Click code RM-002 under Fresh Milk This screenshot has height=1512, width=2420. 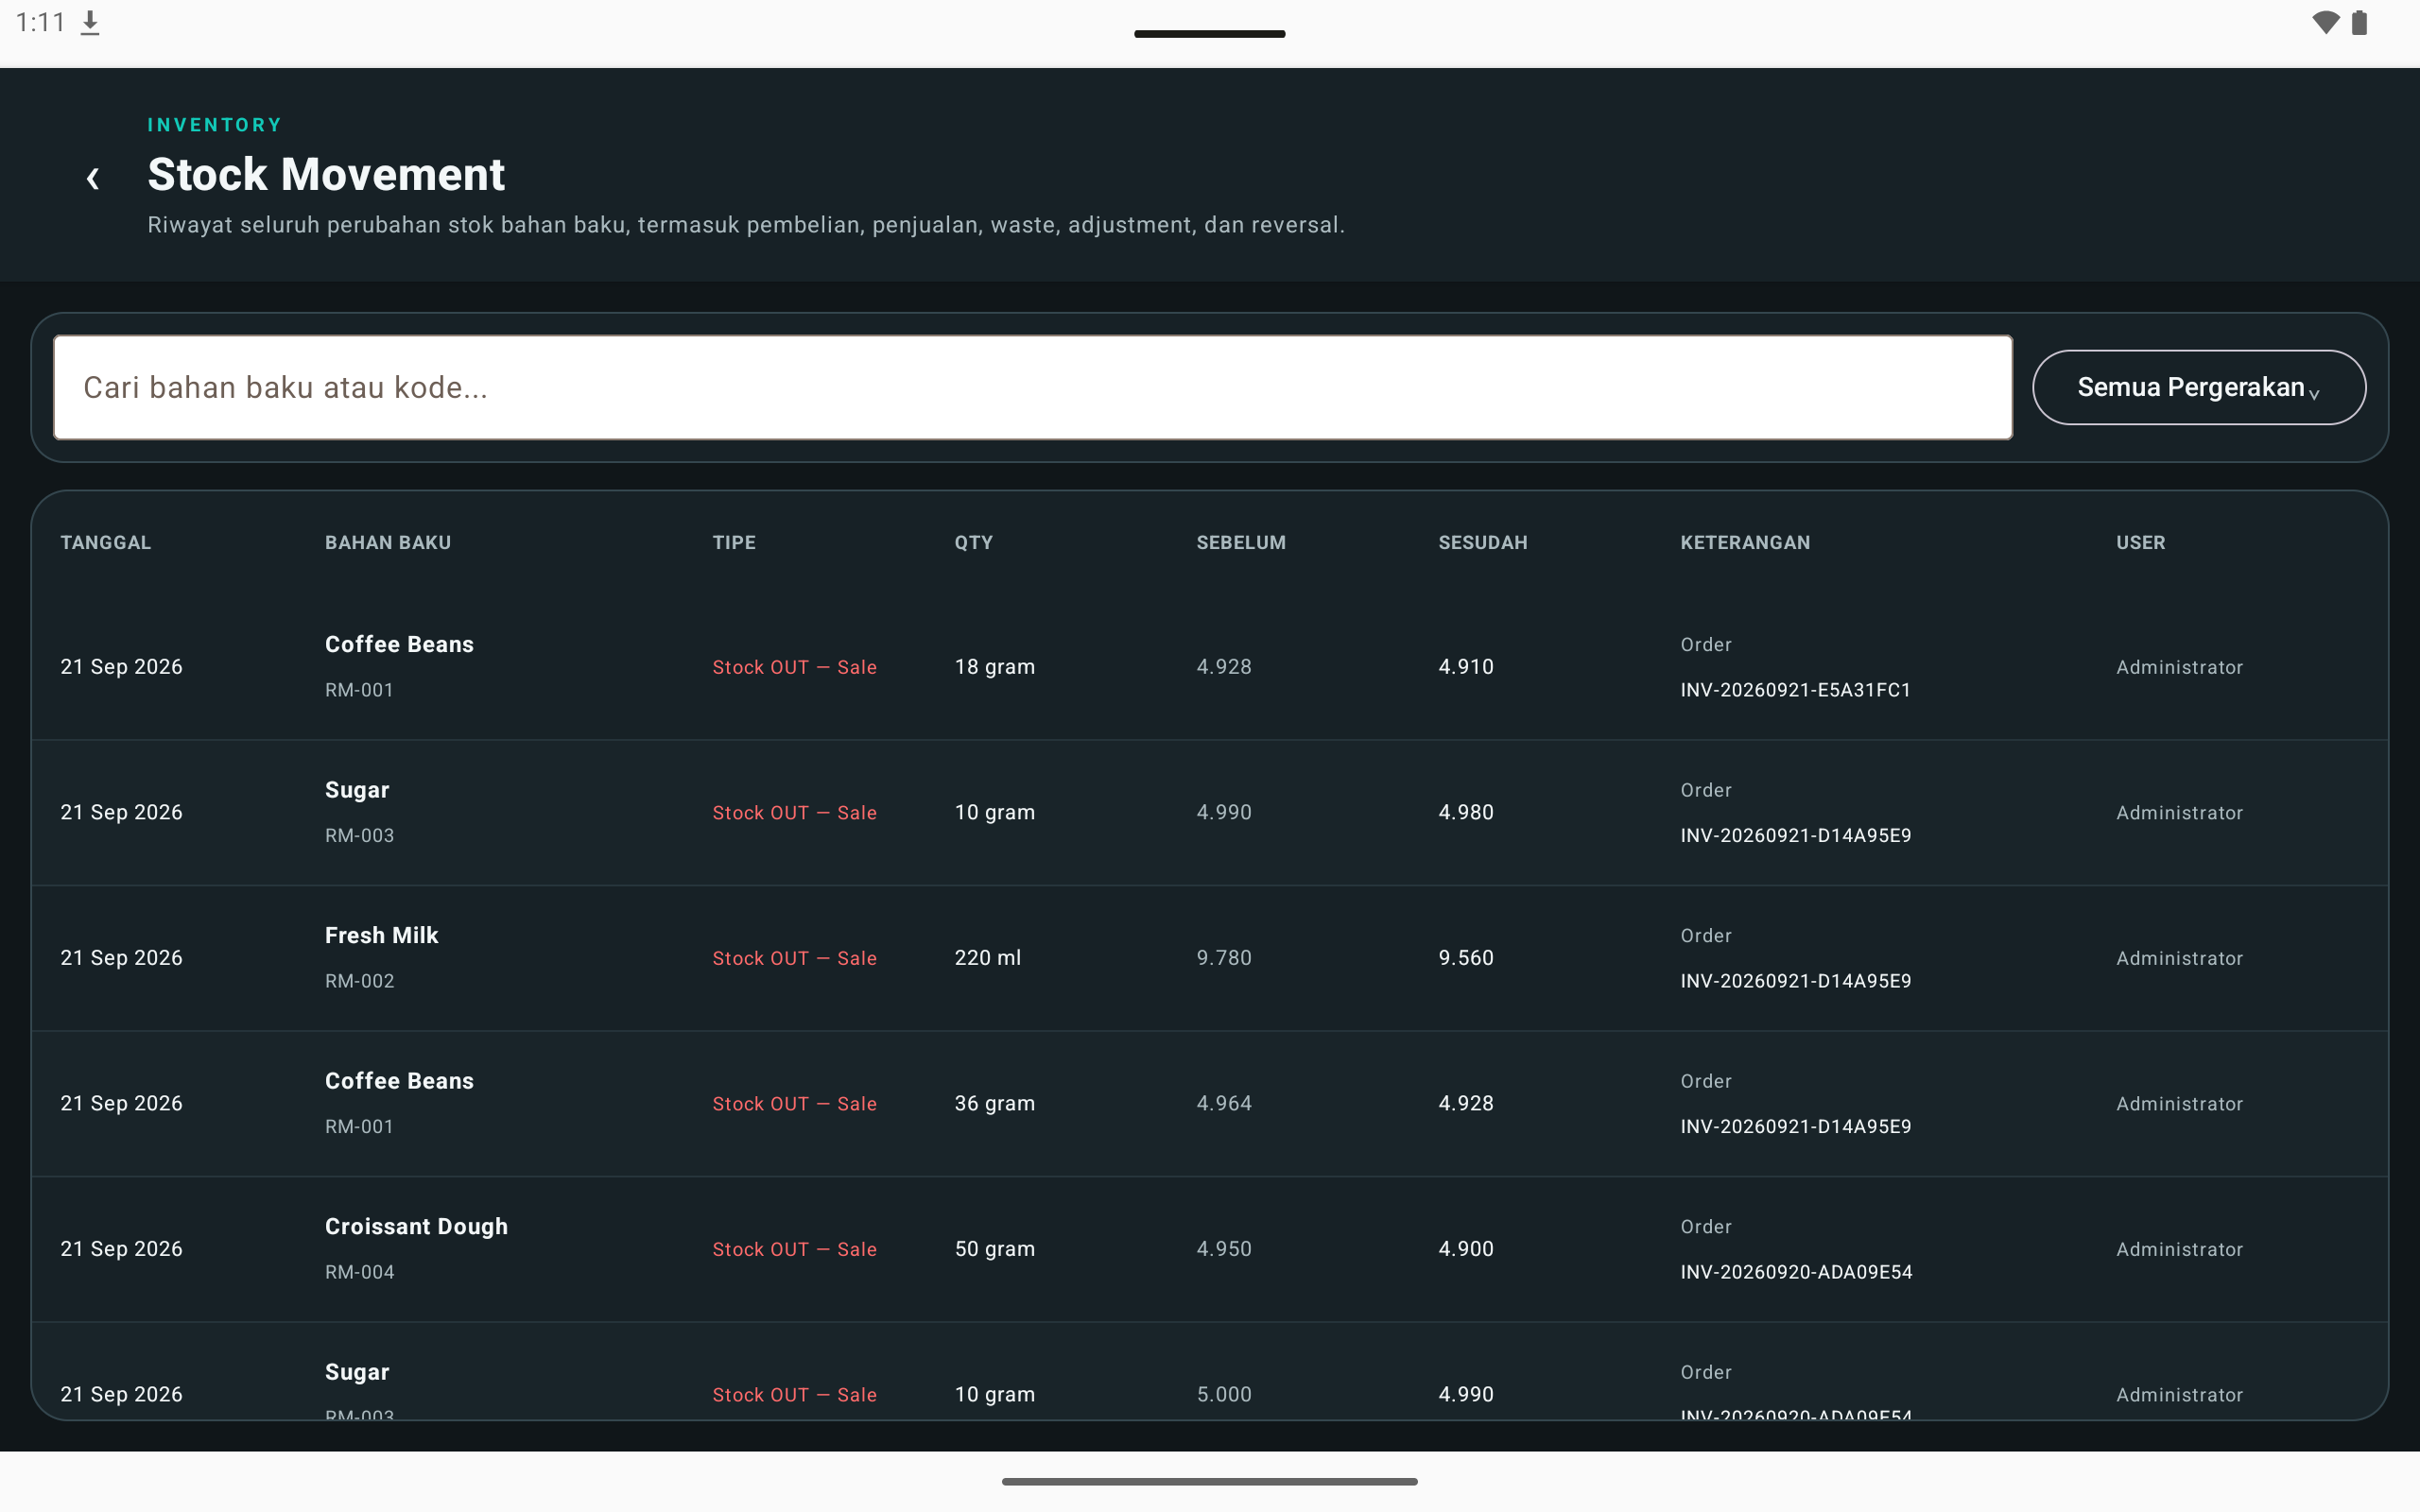(359, 981)
